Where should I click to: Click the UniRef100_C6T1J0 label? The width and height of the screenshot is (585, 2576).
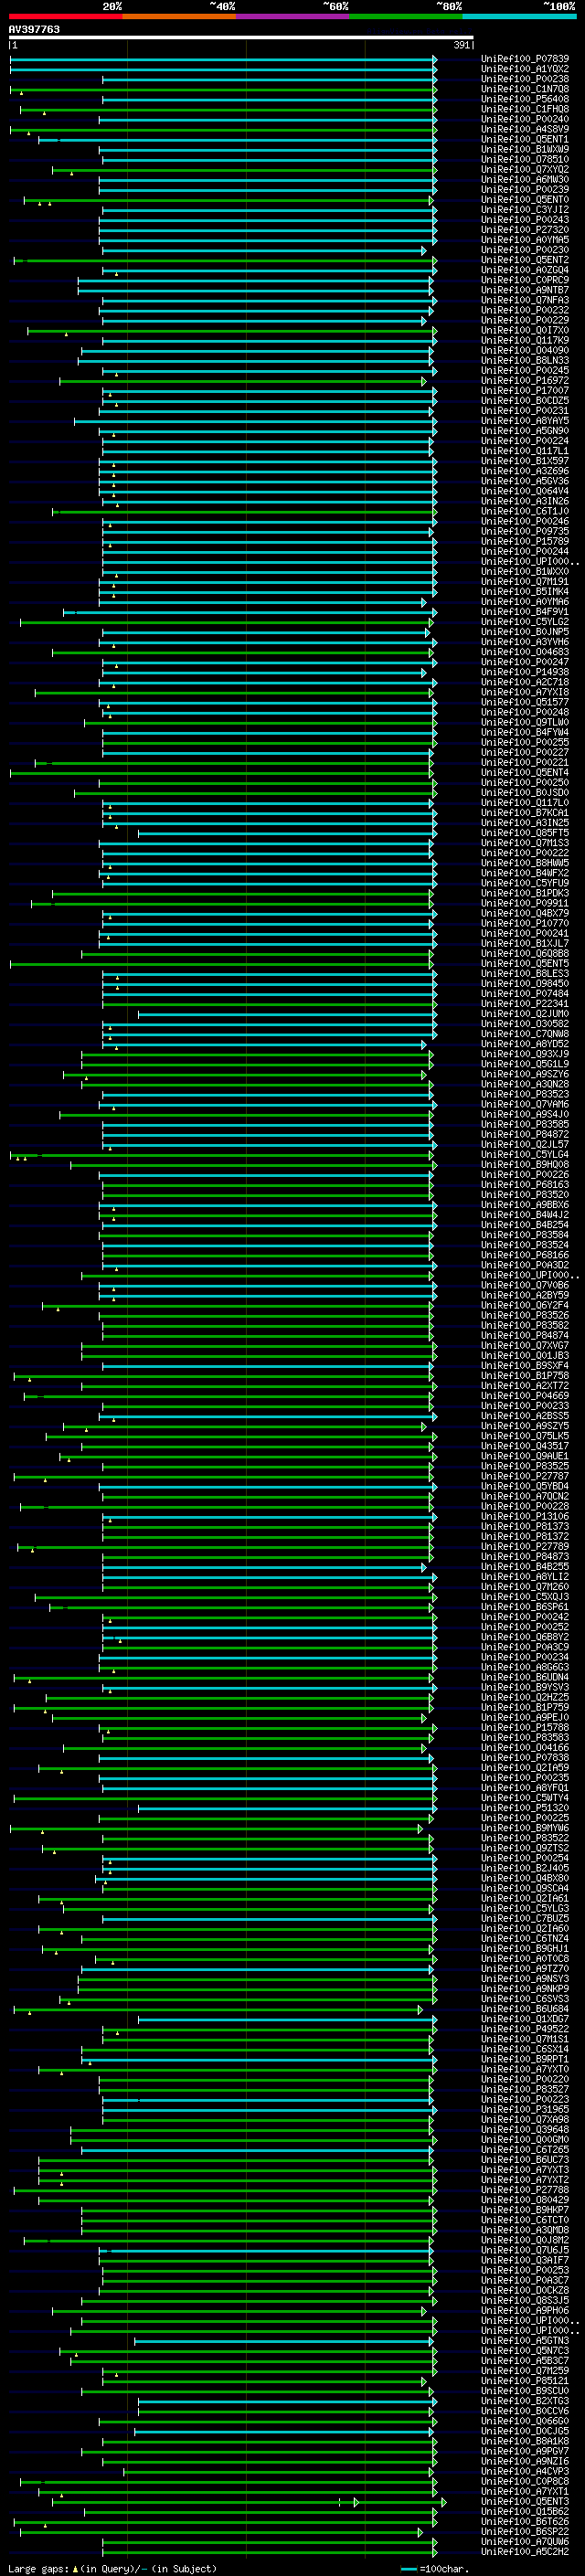point(525,511)
